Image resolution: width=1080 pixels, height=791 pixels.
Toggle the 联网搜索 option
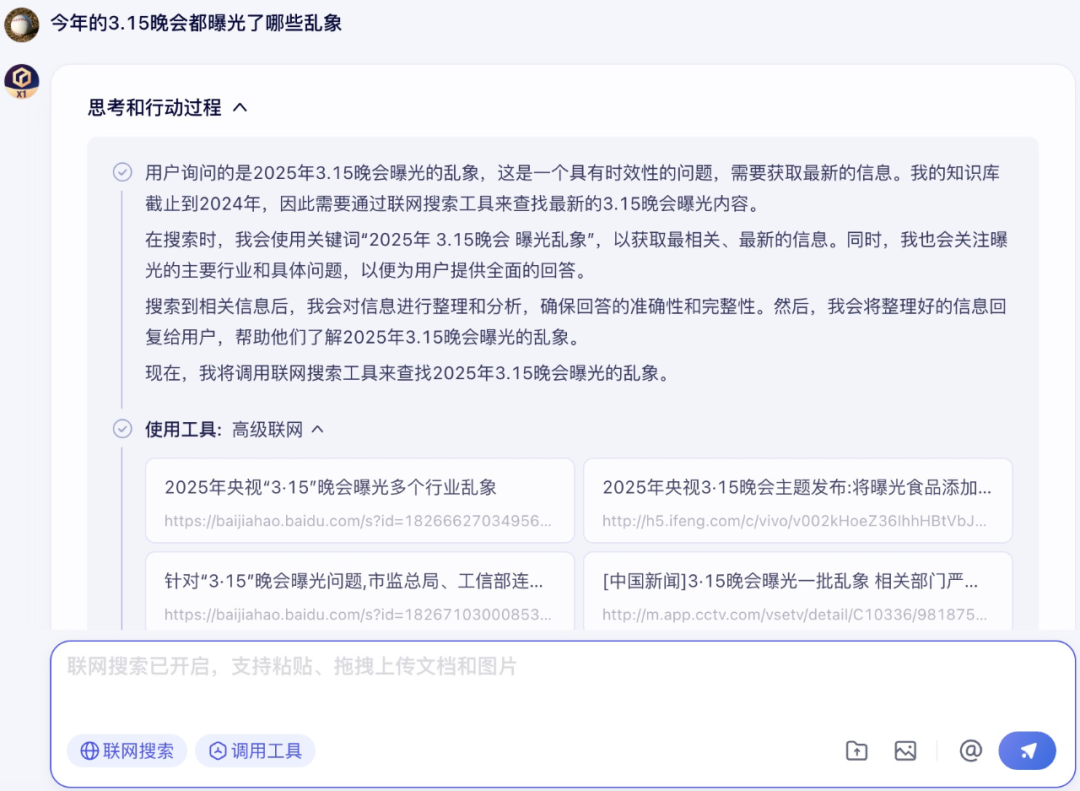tap(127, 750)
